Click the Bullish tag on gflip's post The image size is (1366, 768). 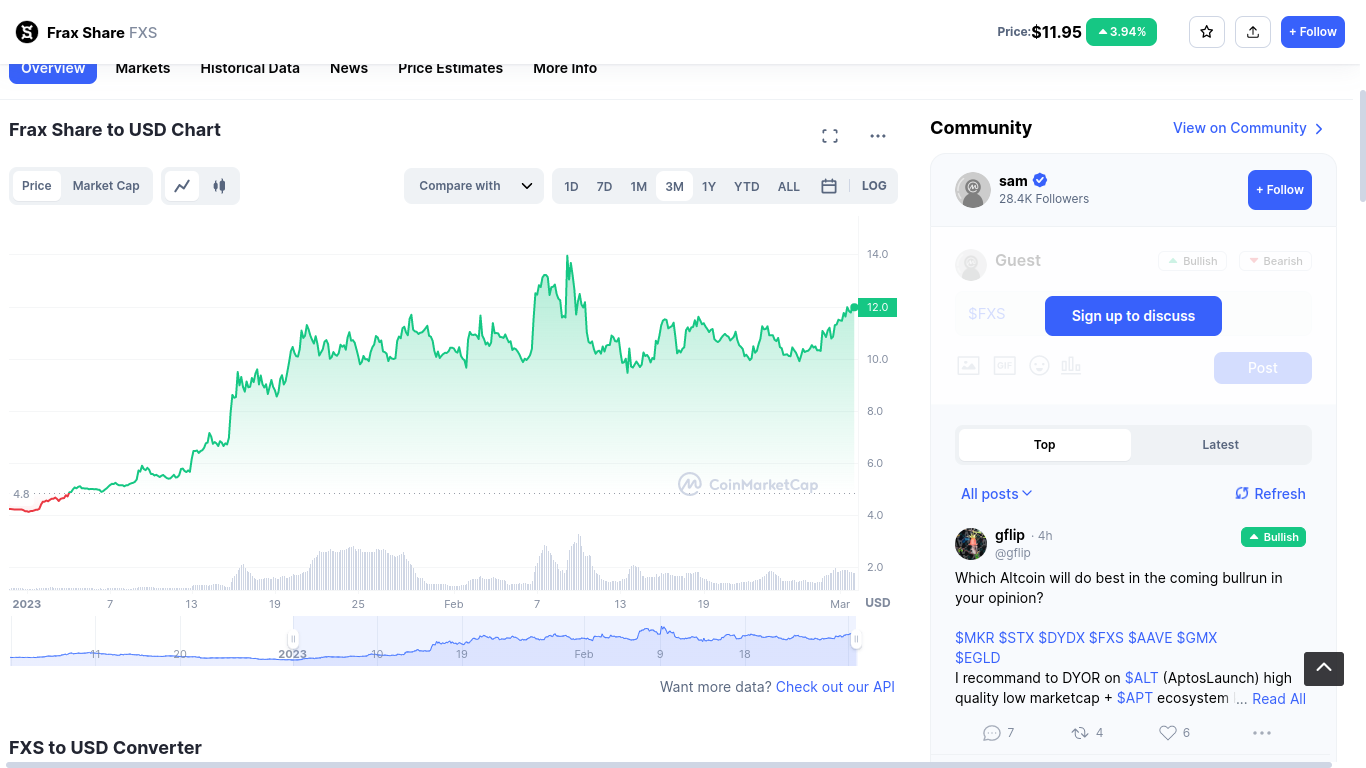(1273, 537)
